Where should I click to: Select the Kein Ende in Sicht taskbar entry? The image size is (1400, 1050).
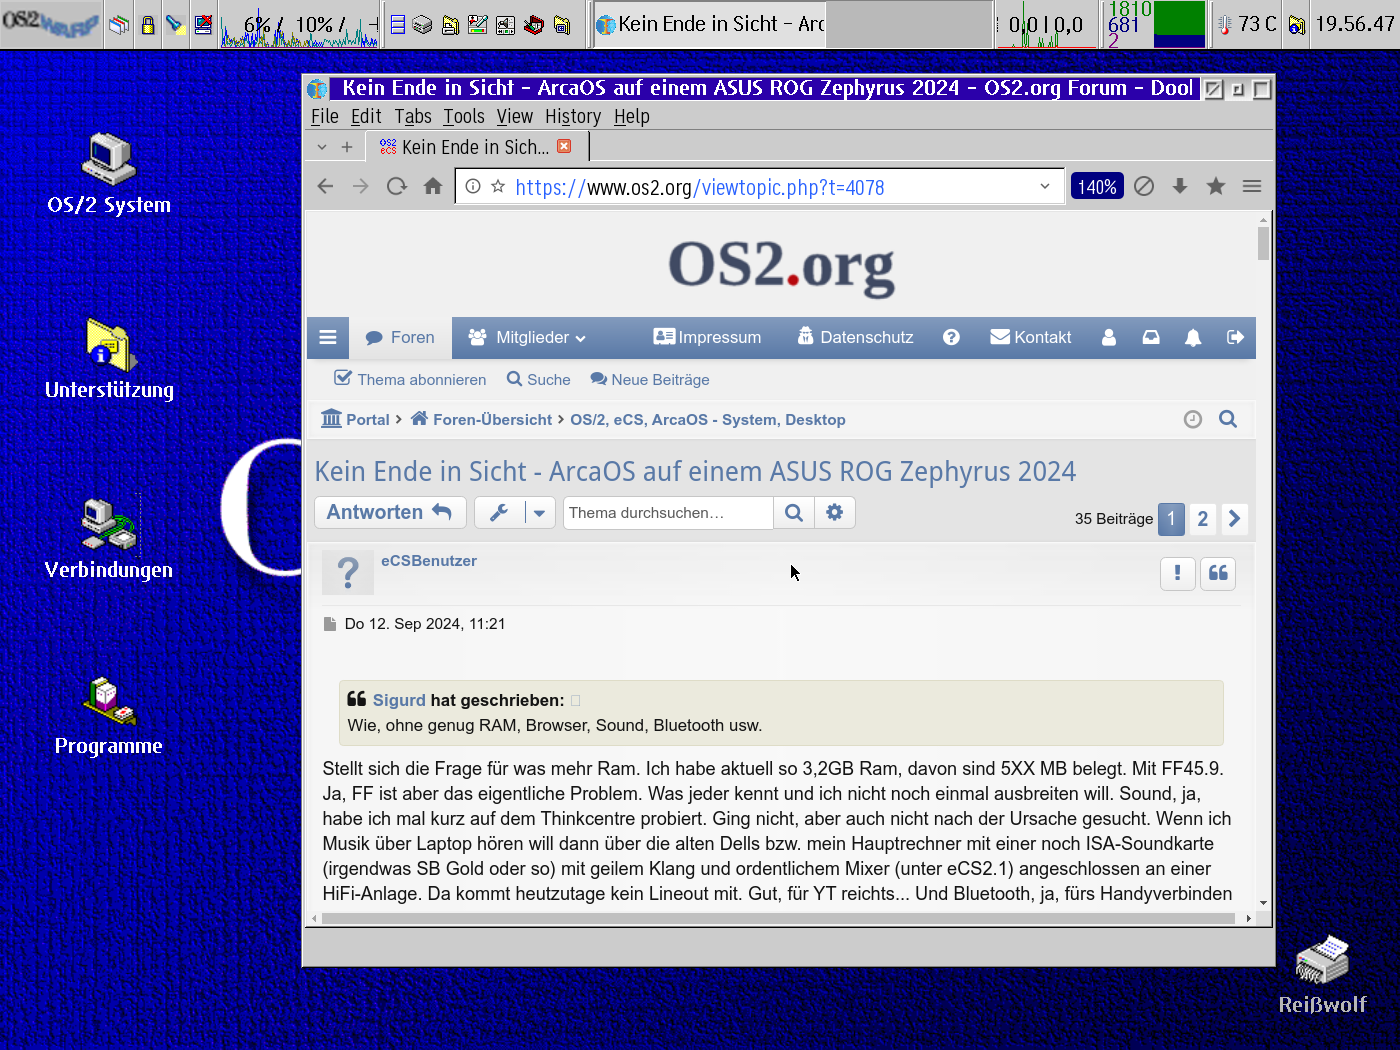pyautogui.click(x=709, y=24)
